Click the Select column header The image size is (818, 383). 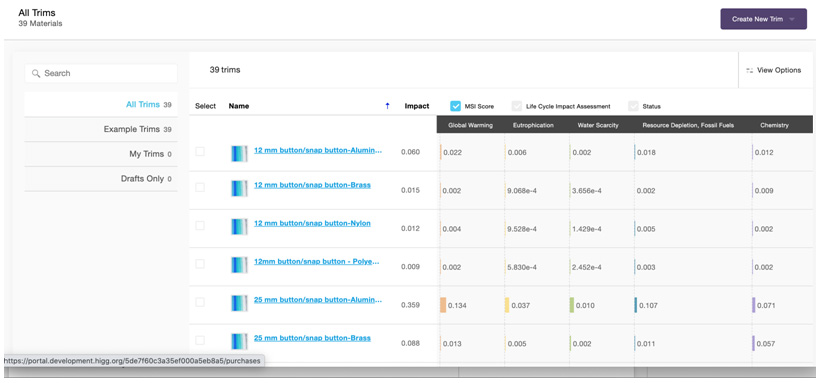[206, 106]
